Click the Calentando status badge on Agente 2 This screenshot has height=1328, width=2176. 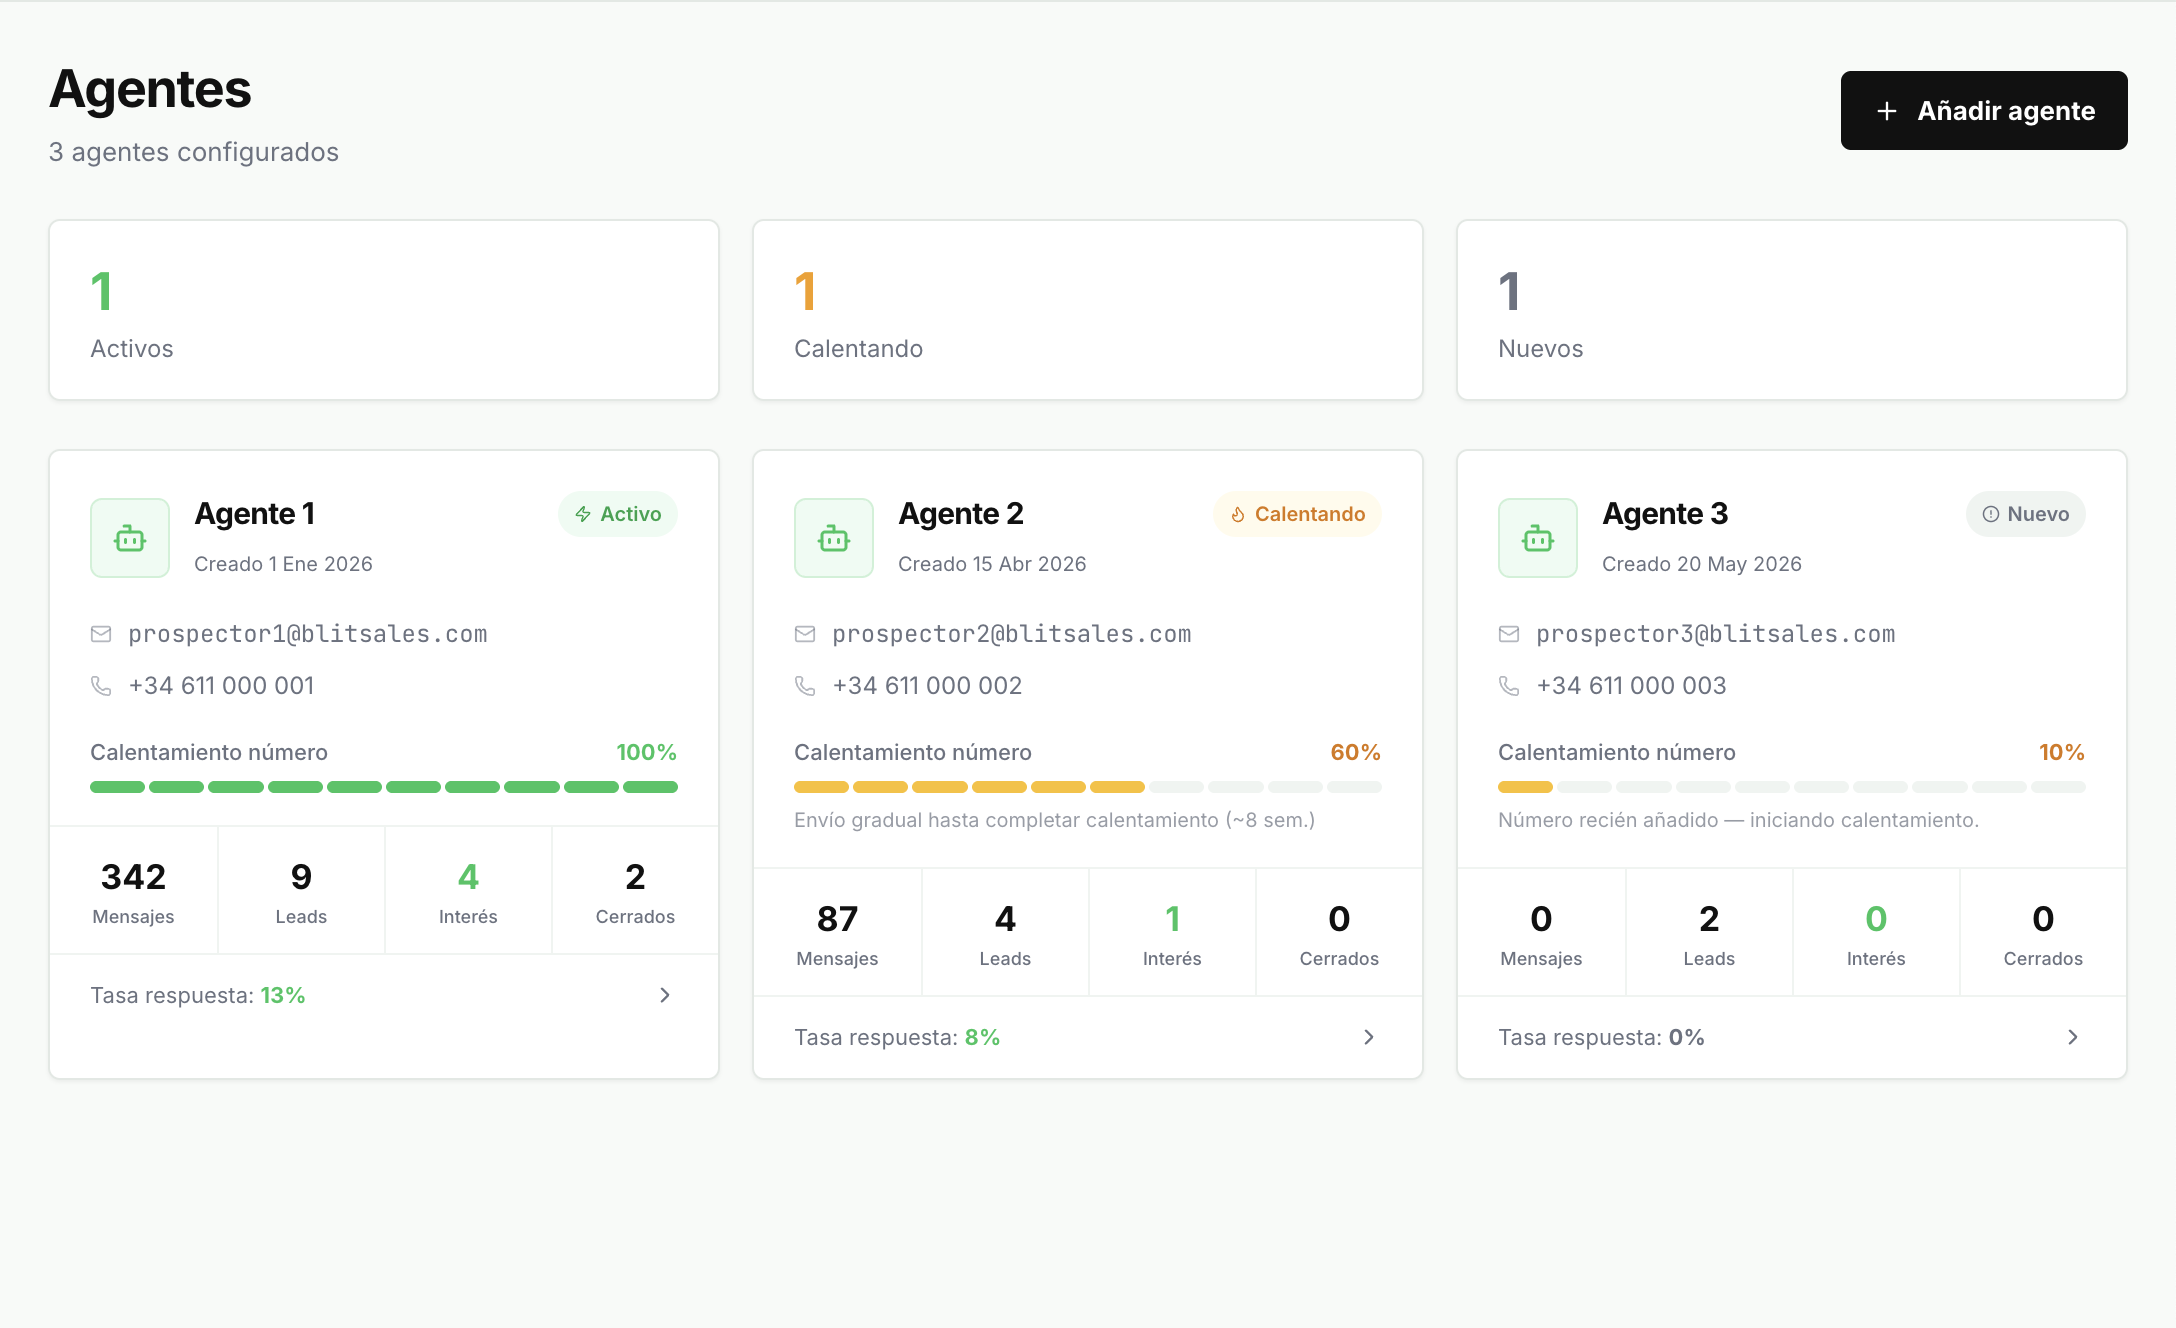[1297, 514]
